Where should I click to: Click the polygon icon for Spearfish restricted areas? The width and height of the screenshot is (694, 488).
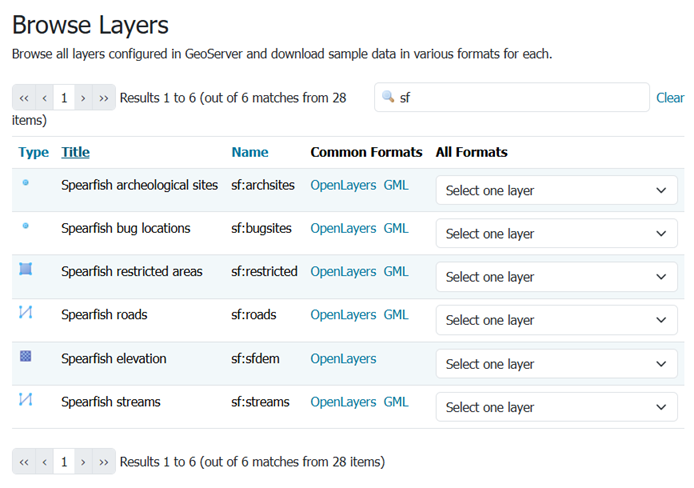coord(25,270)
